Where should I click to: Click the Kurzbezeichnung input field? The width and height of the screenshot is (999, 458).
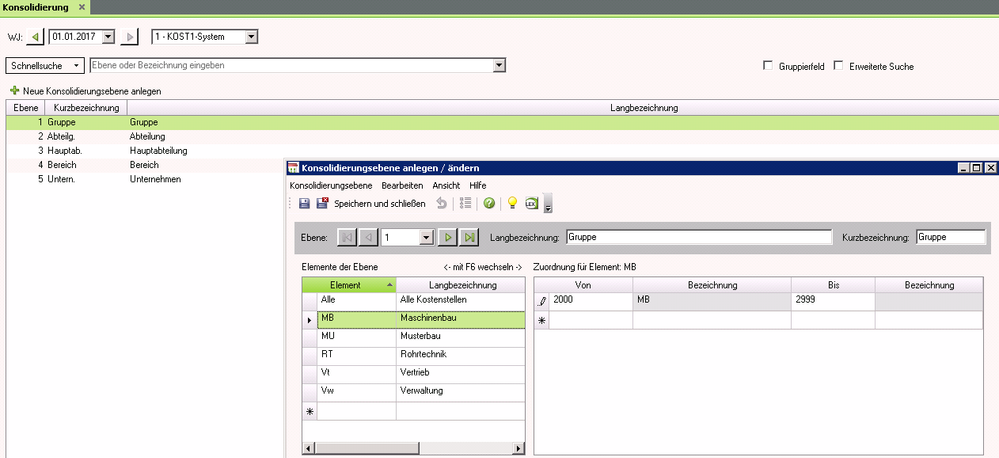951,237
